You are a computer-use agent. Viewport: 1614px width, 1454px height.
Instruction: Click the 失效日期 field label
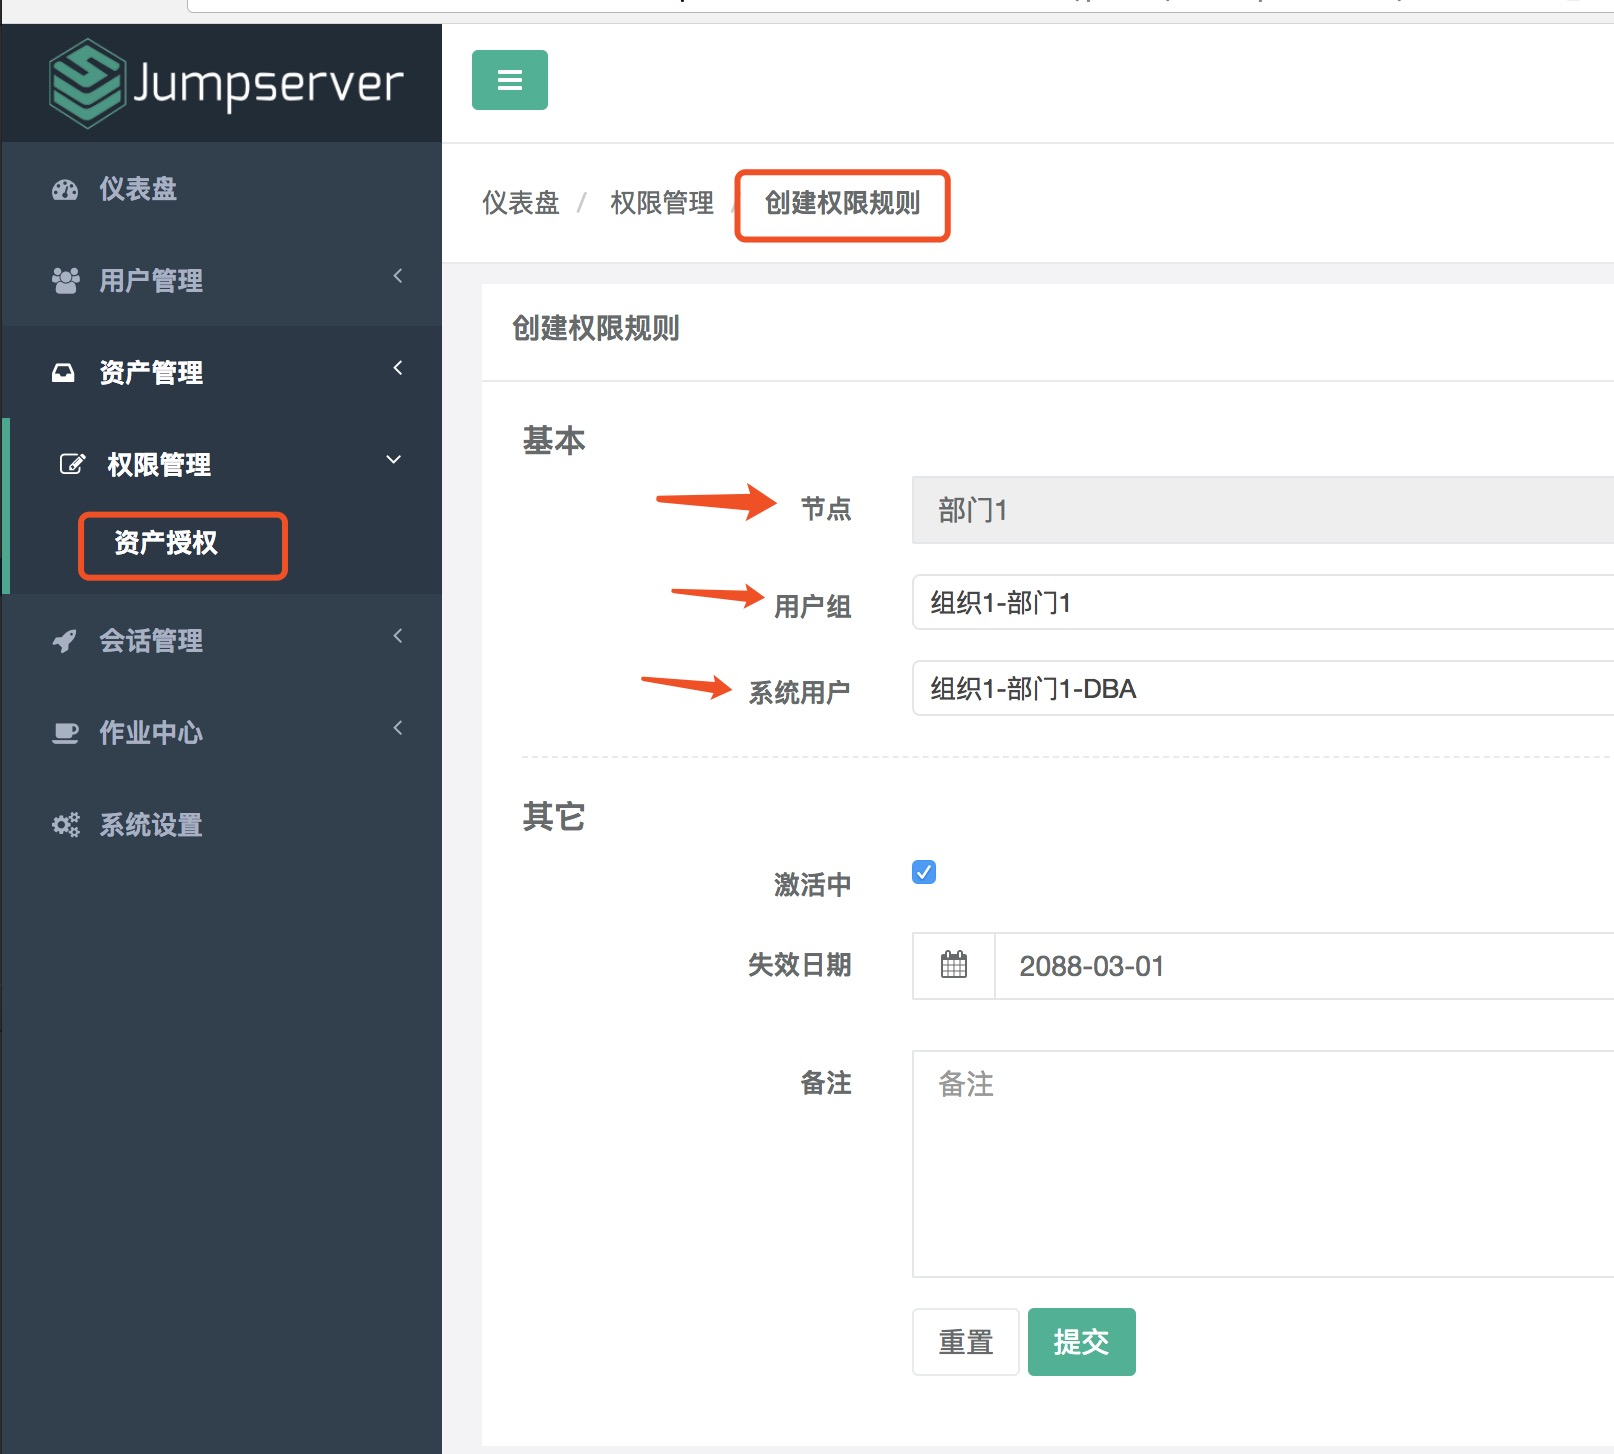pos(800,965)
